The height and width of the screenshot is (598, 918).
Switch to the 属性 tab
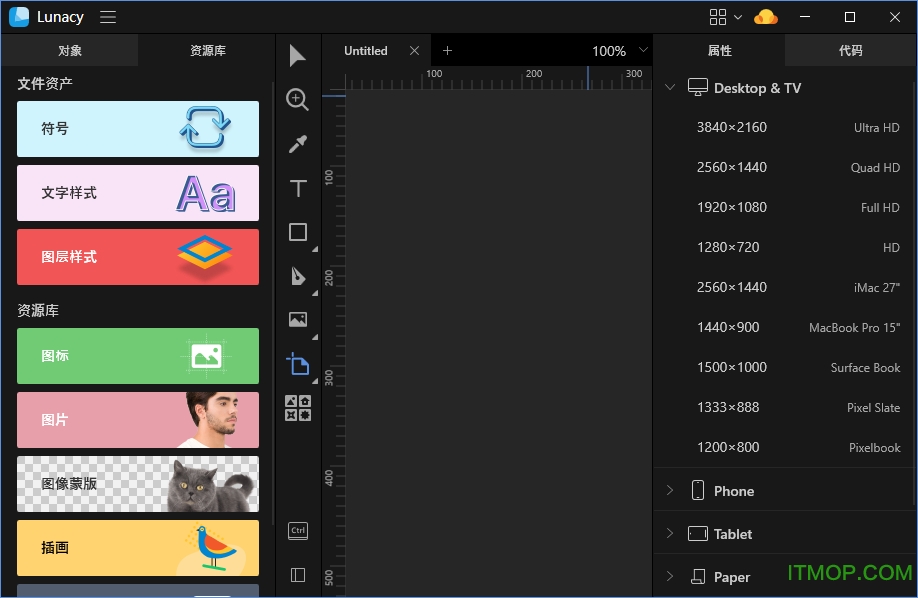click(x=720, y=50)
